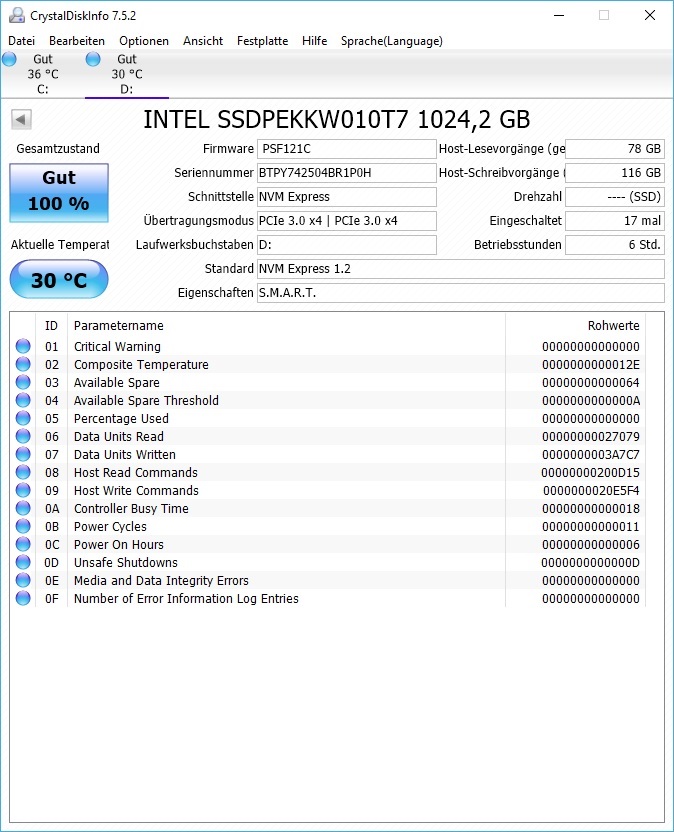Open the Hilfe menu

pos(314,41)
